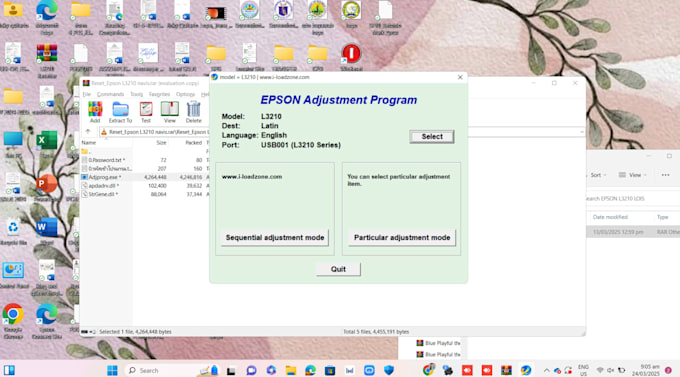680x377 pixels.
Task: Click the Quit button
Action: click(x=338, y=269)
